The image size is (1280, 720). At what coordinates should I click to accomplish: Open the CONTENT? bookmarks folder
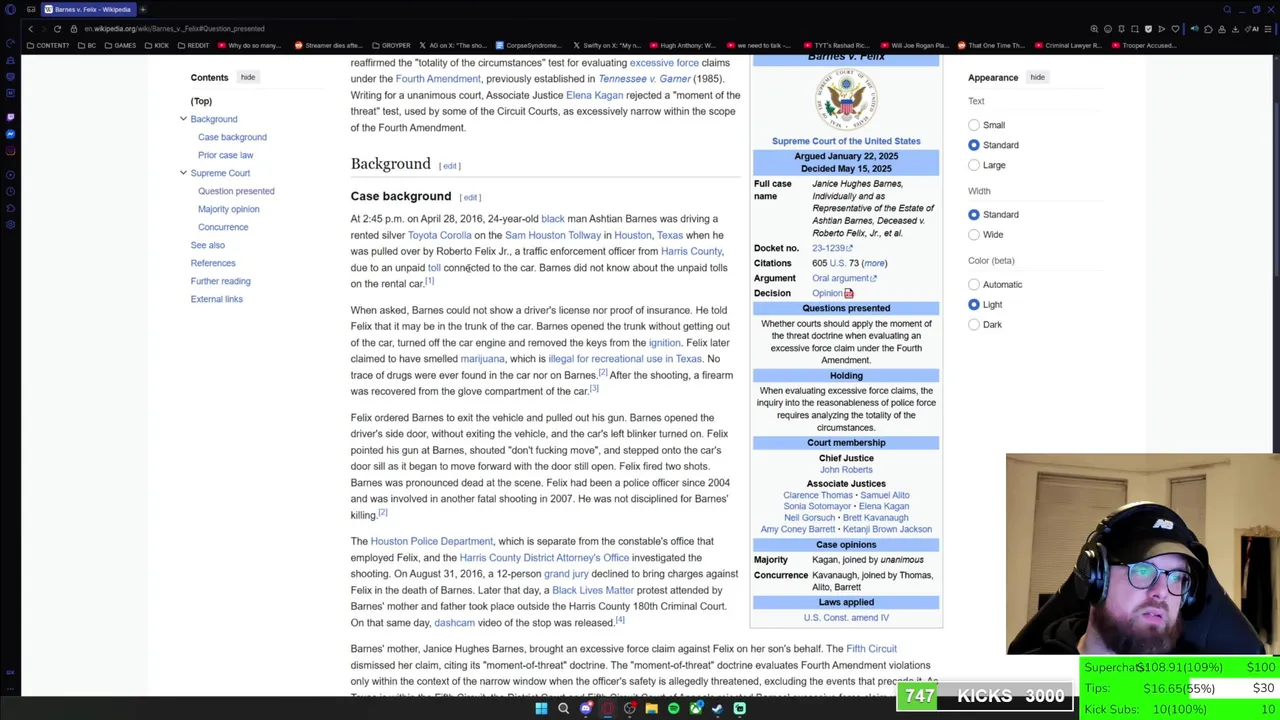tap(49, 45)
